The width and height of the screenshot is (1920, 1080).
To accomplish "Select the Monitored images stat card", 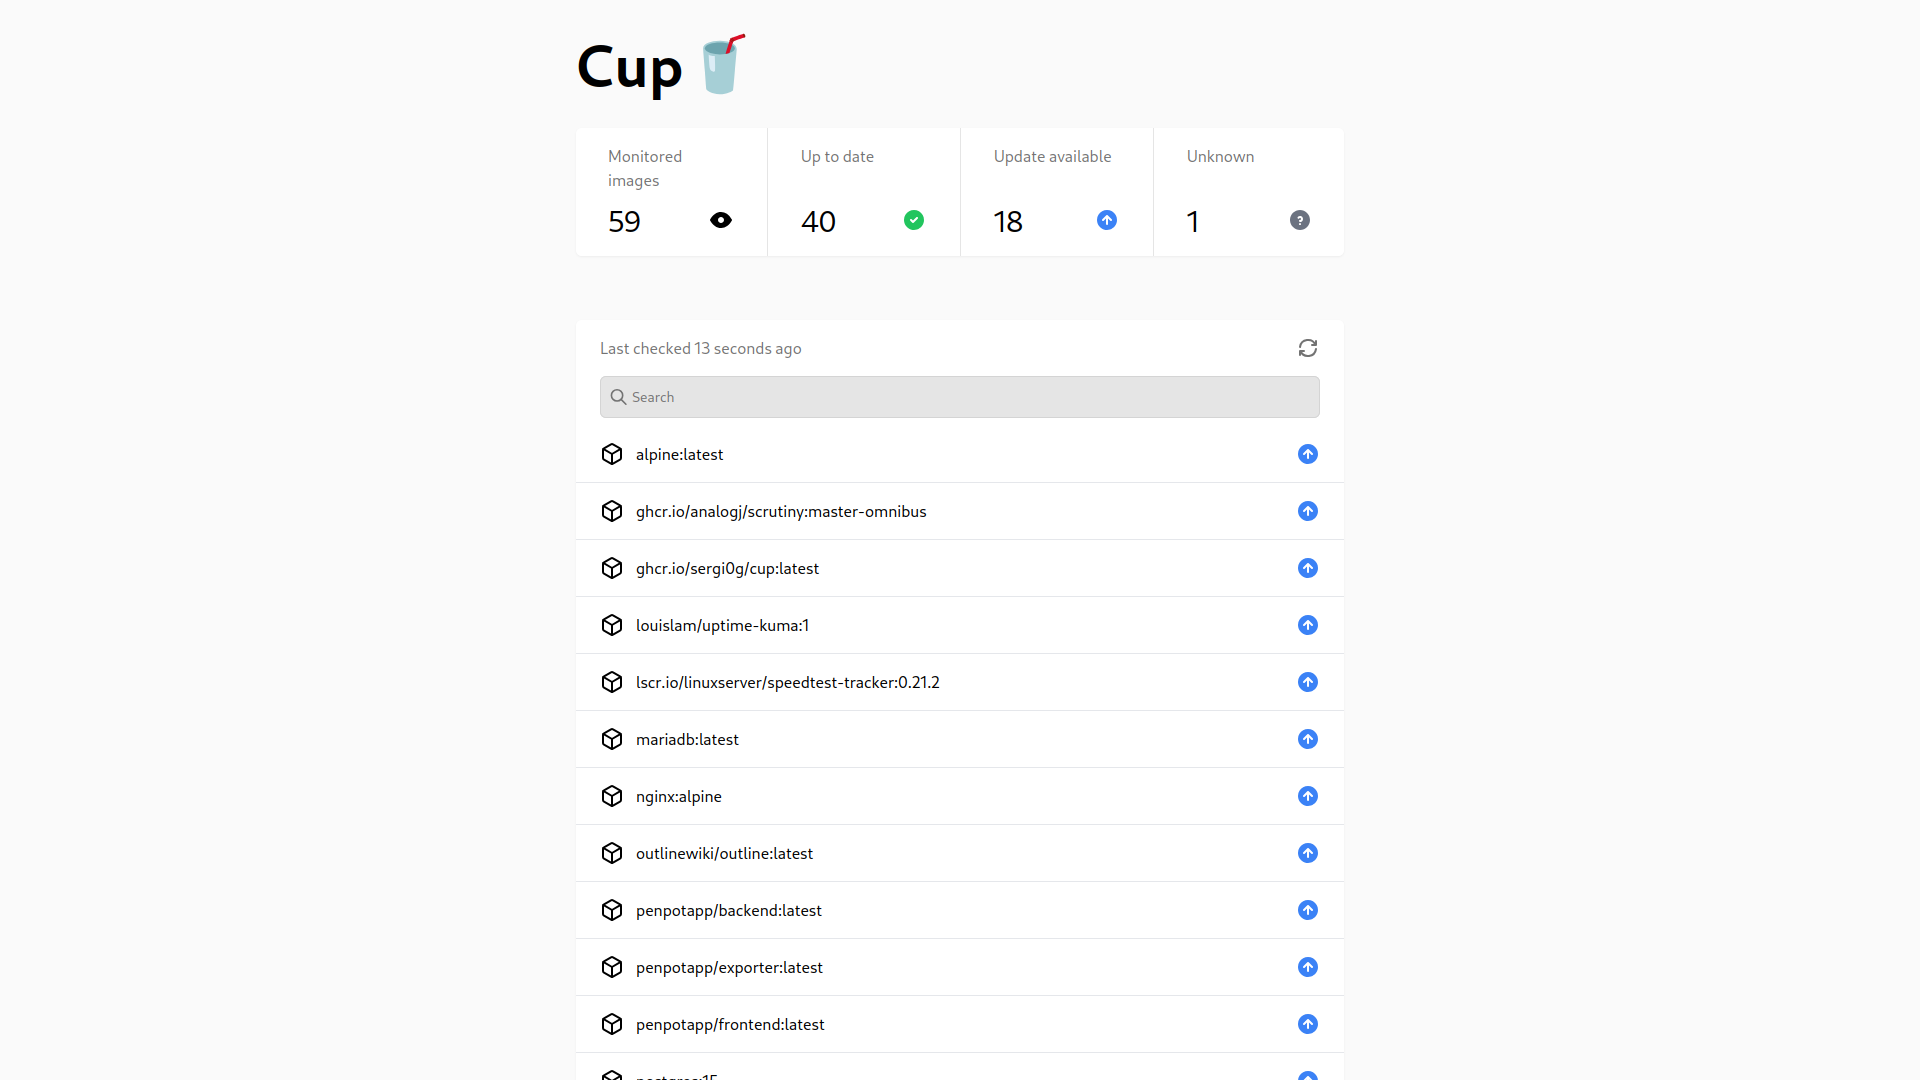I will (x=670, y=191).
